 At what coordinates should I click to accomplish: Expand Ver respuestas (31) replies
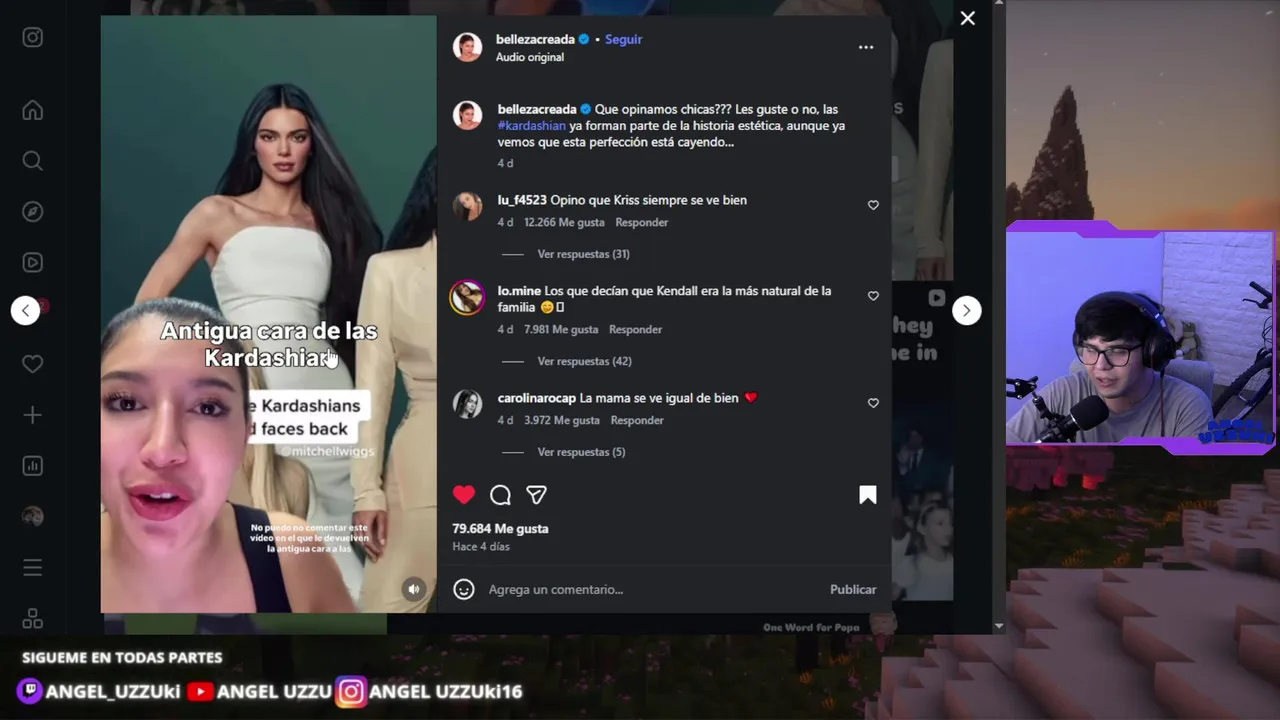click(x=583, y=254)
